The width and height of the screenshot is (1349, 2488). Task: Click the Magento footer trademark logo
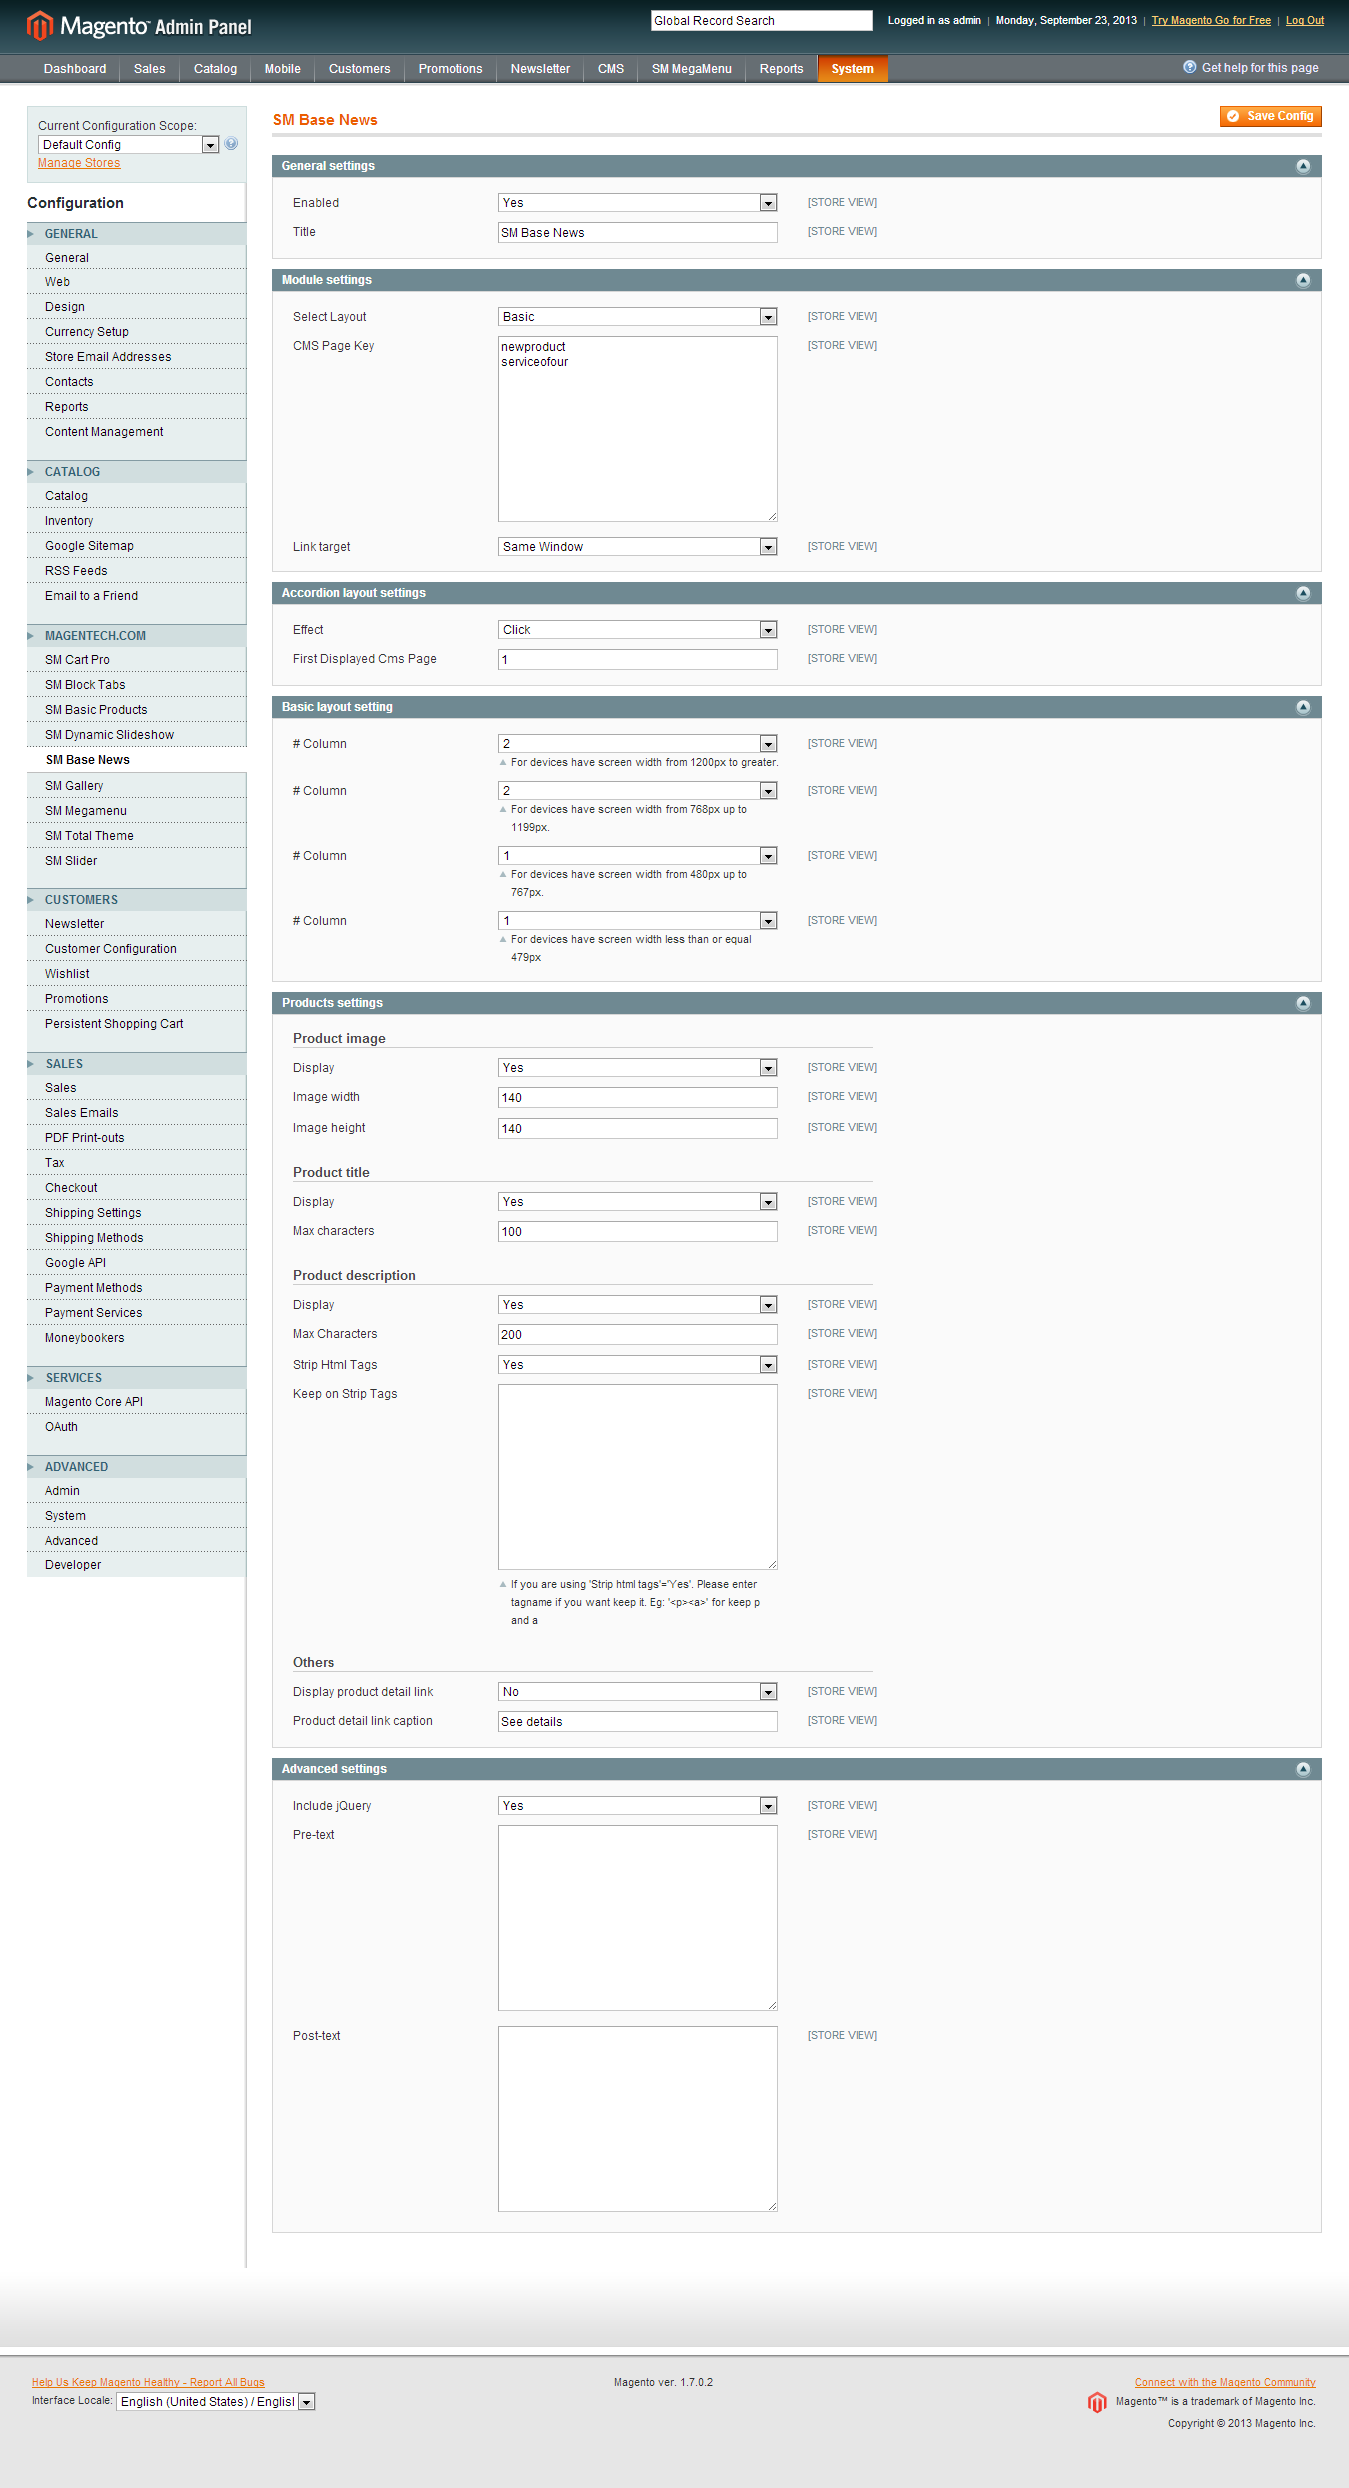click(x=1097, y=2402)
